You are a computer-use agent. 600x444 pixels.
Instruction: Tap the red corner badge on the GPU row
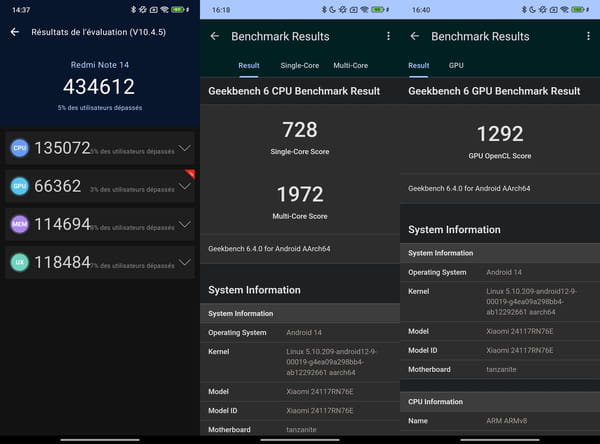pyautogui.click(x=191, y=173)
